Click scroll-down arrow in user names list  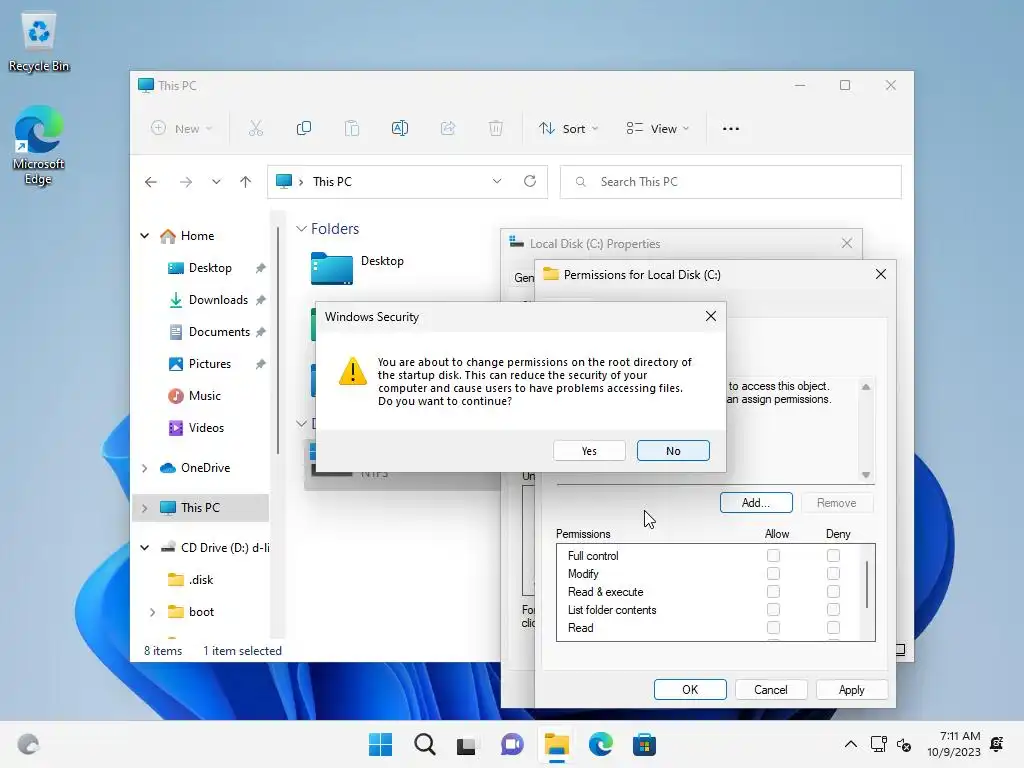pyautogui.click(x=866, y=475)
